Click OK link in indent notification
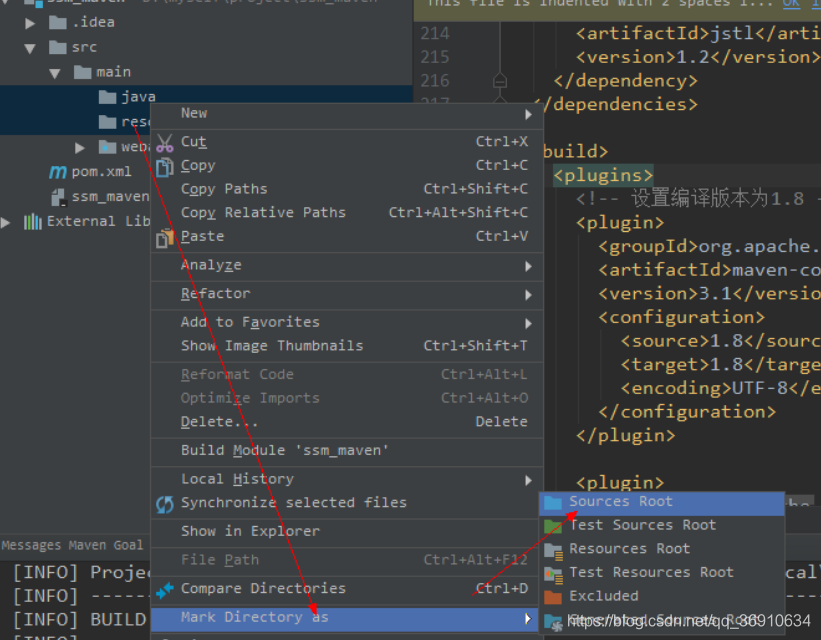The width and height of the screenshot is (821, 640). pos(791,4)
